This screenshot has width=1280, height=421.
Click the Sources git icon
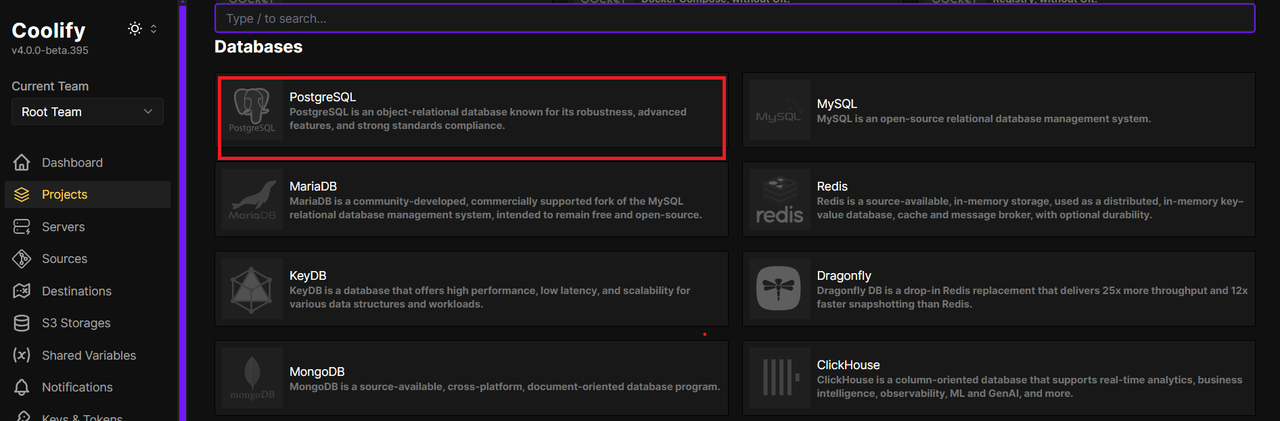(x=22, y=259)
